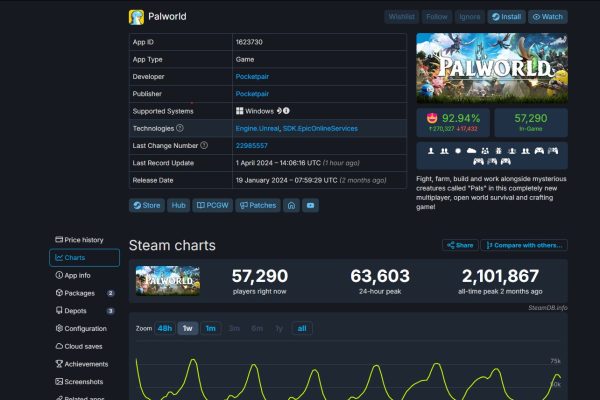
Task: Click the Follow button
Action: (x=437, y=17)
